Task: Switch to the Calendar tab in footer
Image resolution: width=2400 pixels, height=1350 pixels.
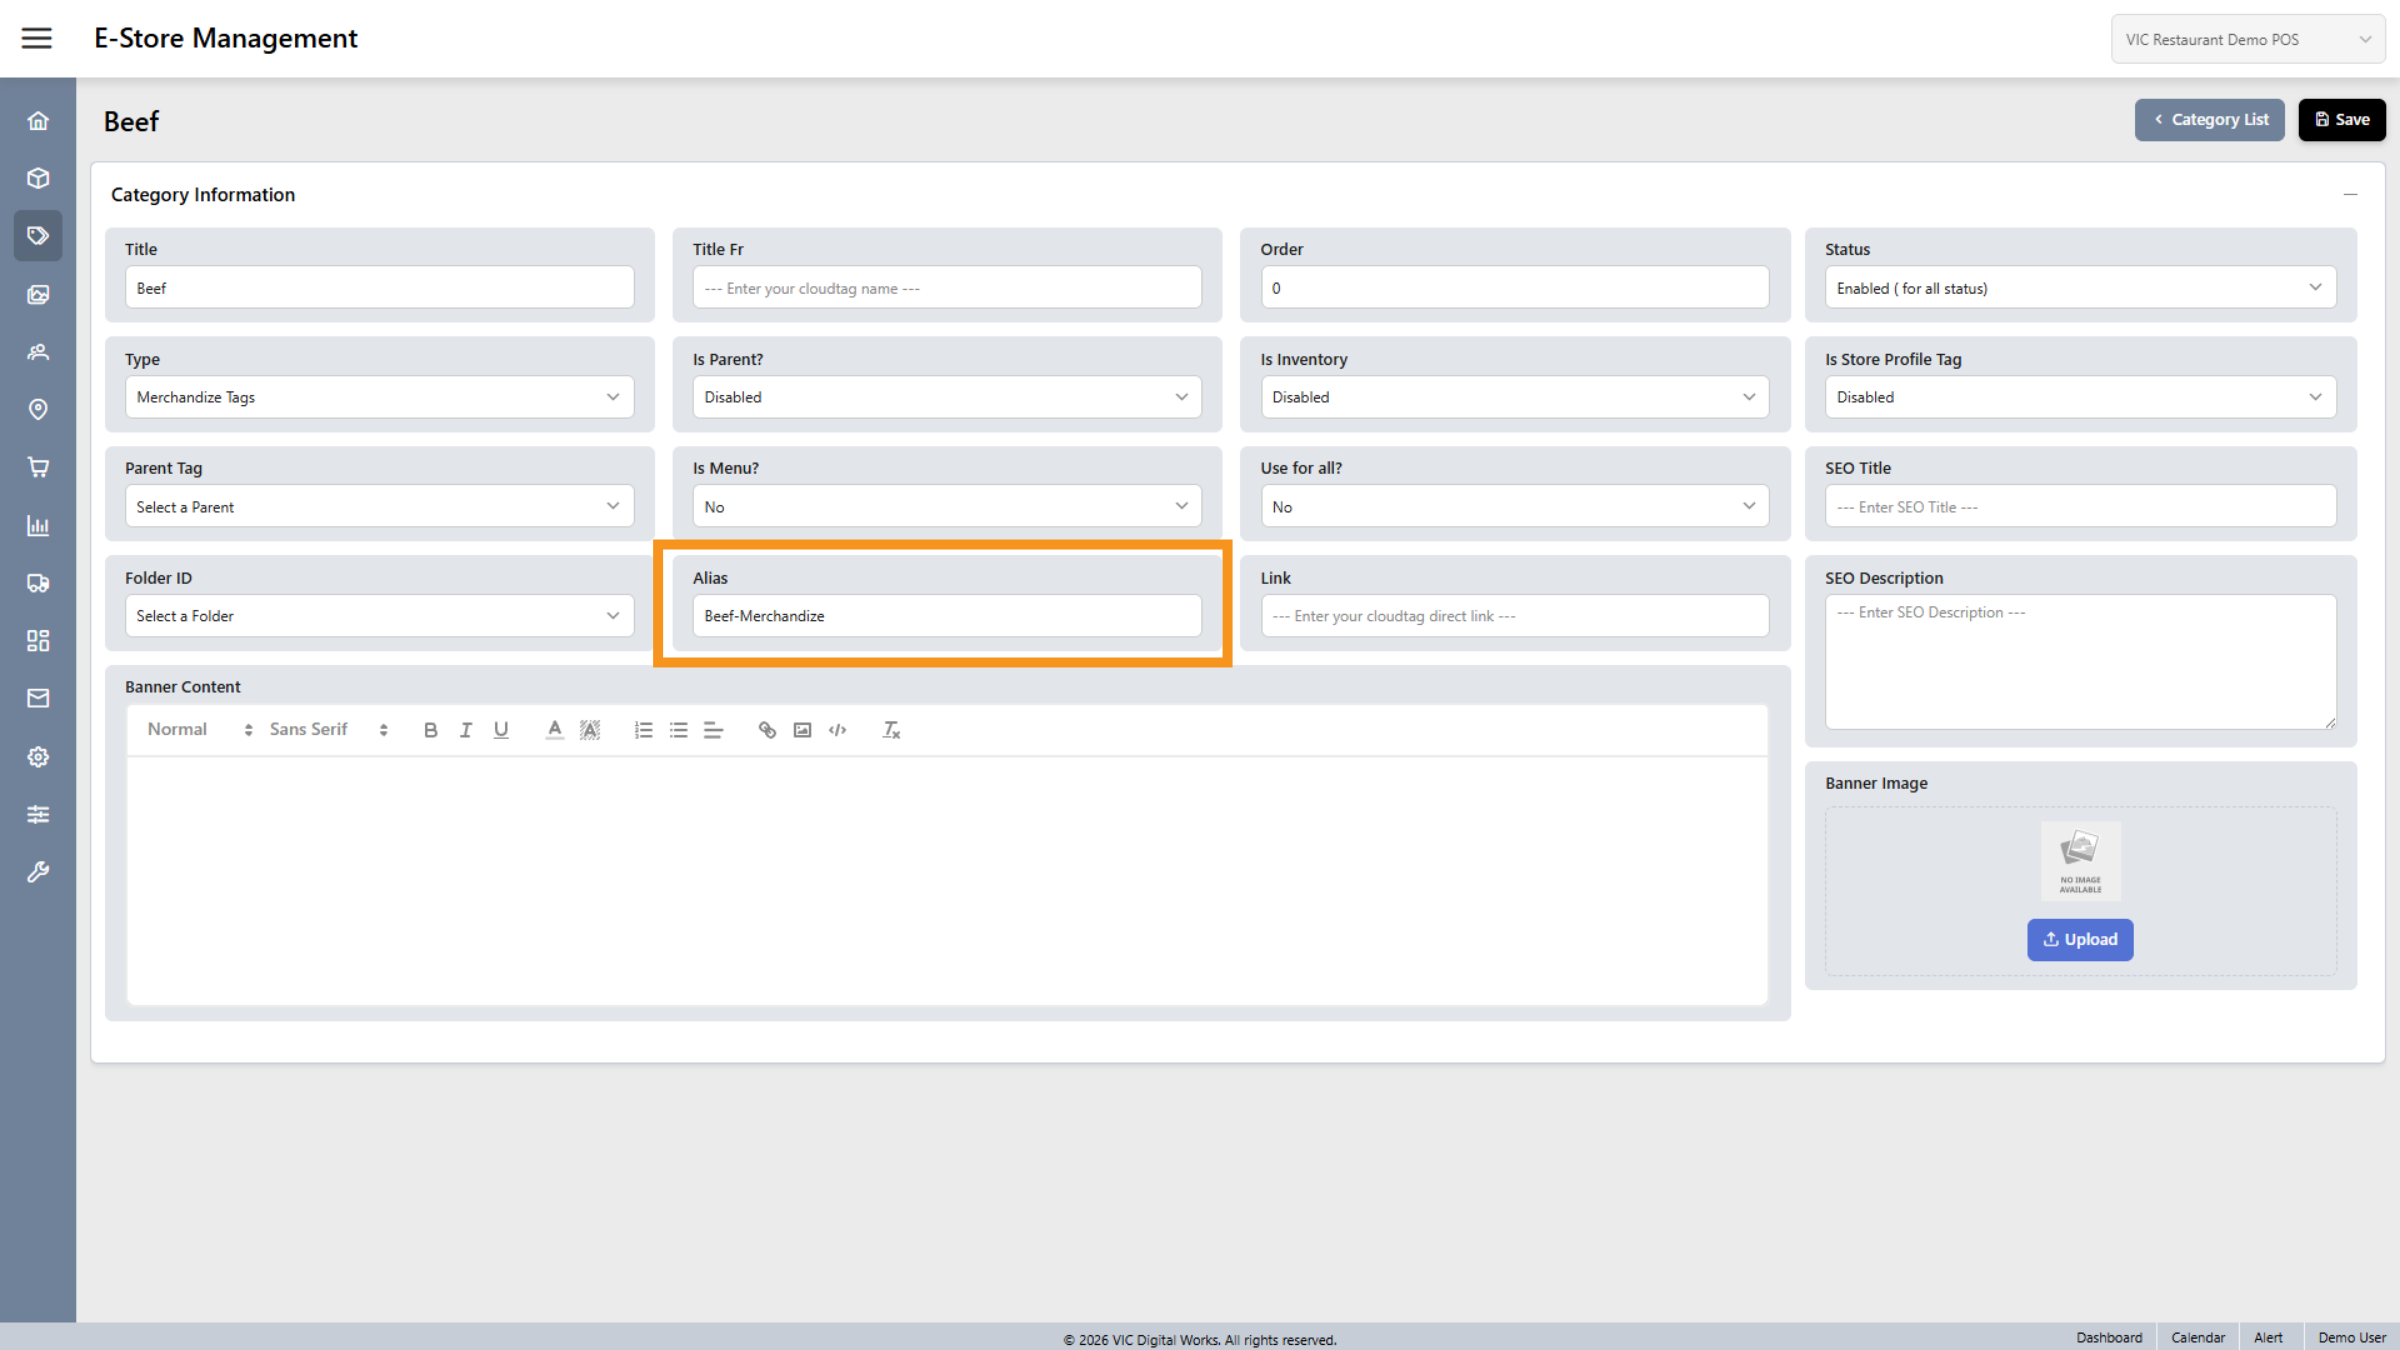Action: (x=2197, y=1337)
